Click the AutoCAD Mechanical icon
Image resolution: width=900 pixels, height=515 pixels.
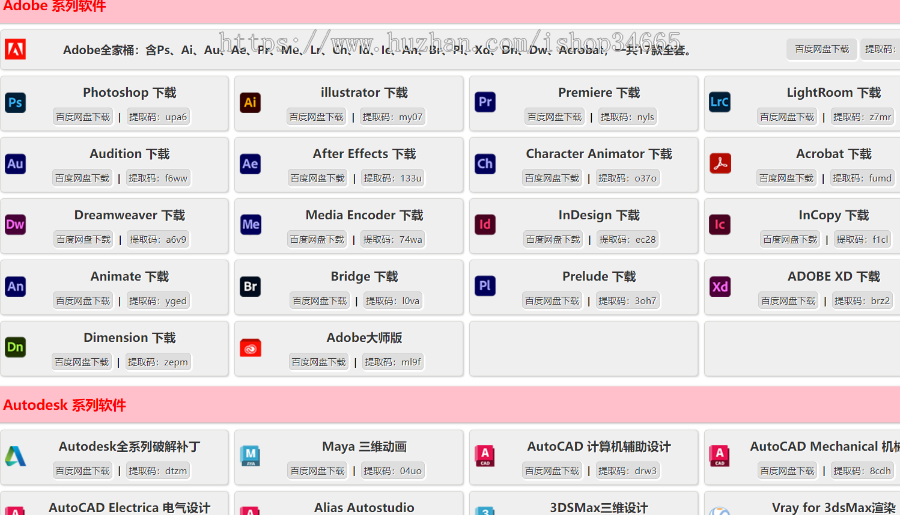(x=720, y=456)
